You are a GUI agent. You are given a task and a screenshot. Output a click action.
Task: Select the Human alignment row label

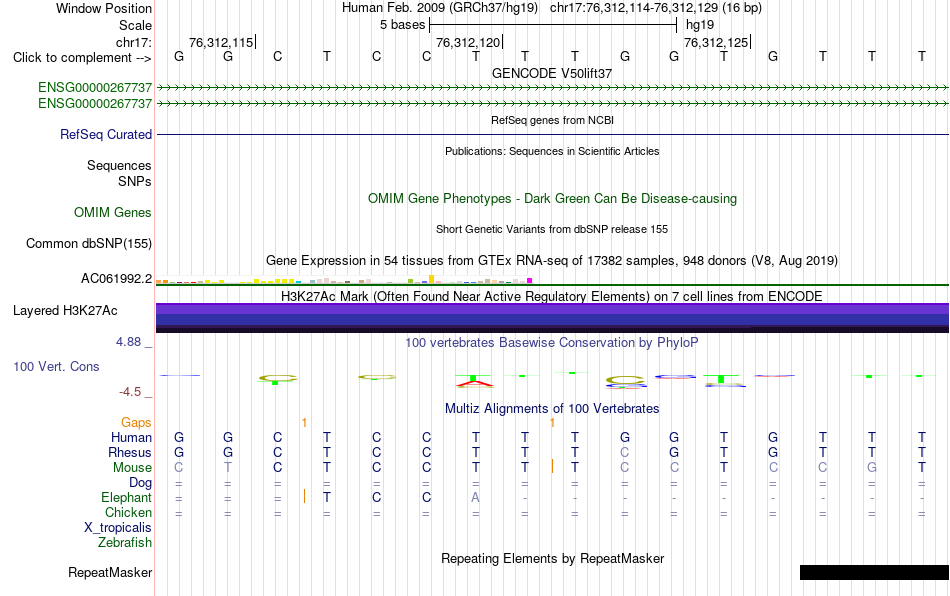(131, 437)
